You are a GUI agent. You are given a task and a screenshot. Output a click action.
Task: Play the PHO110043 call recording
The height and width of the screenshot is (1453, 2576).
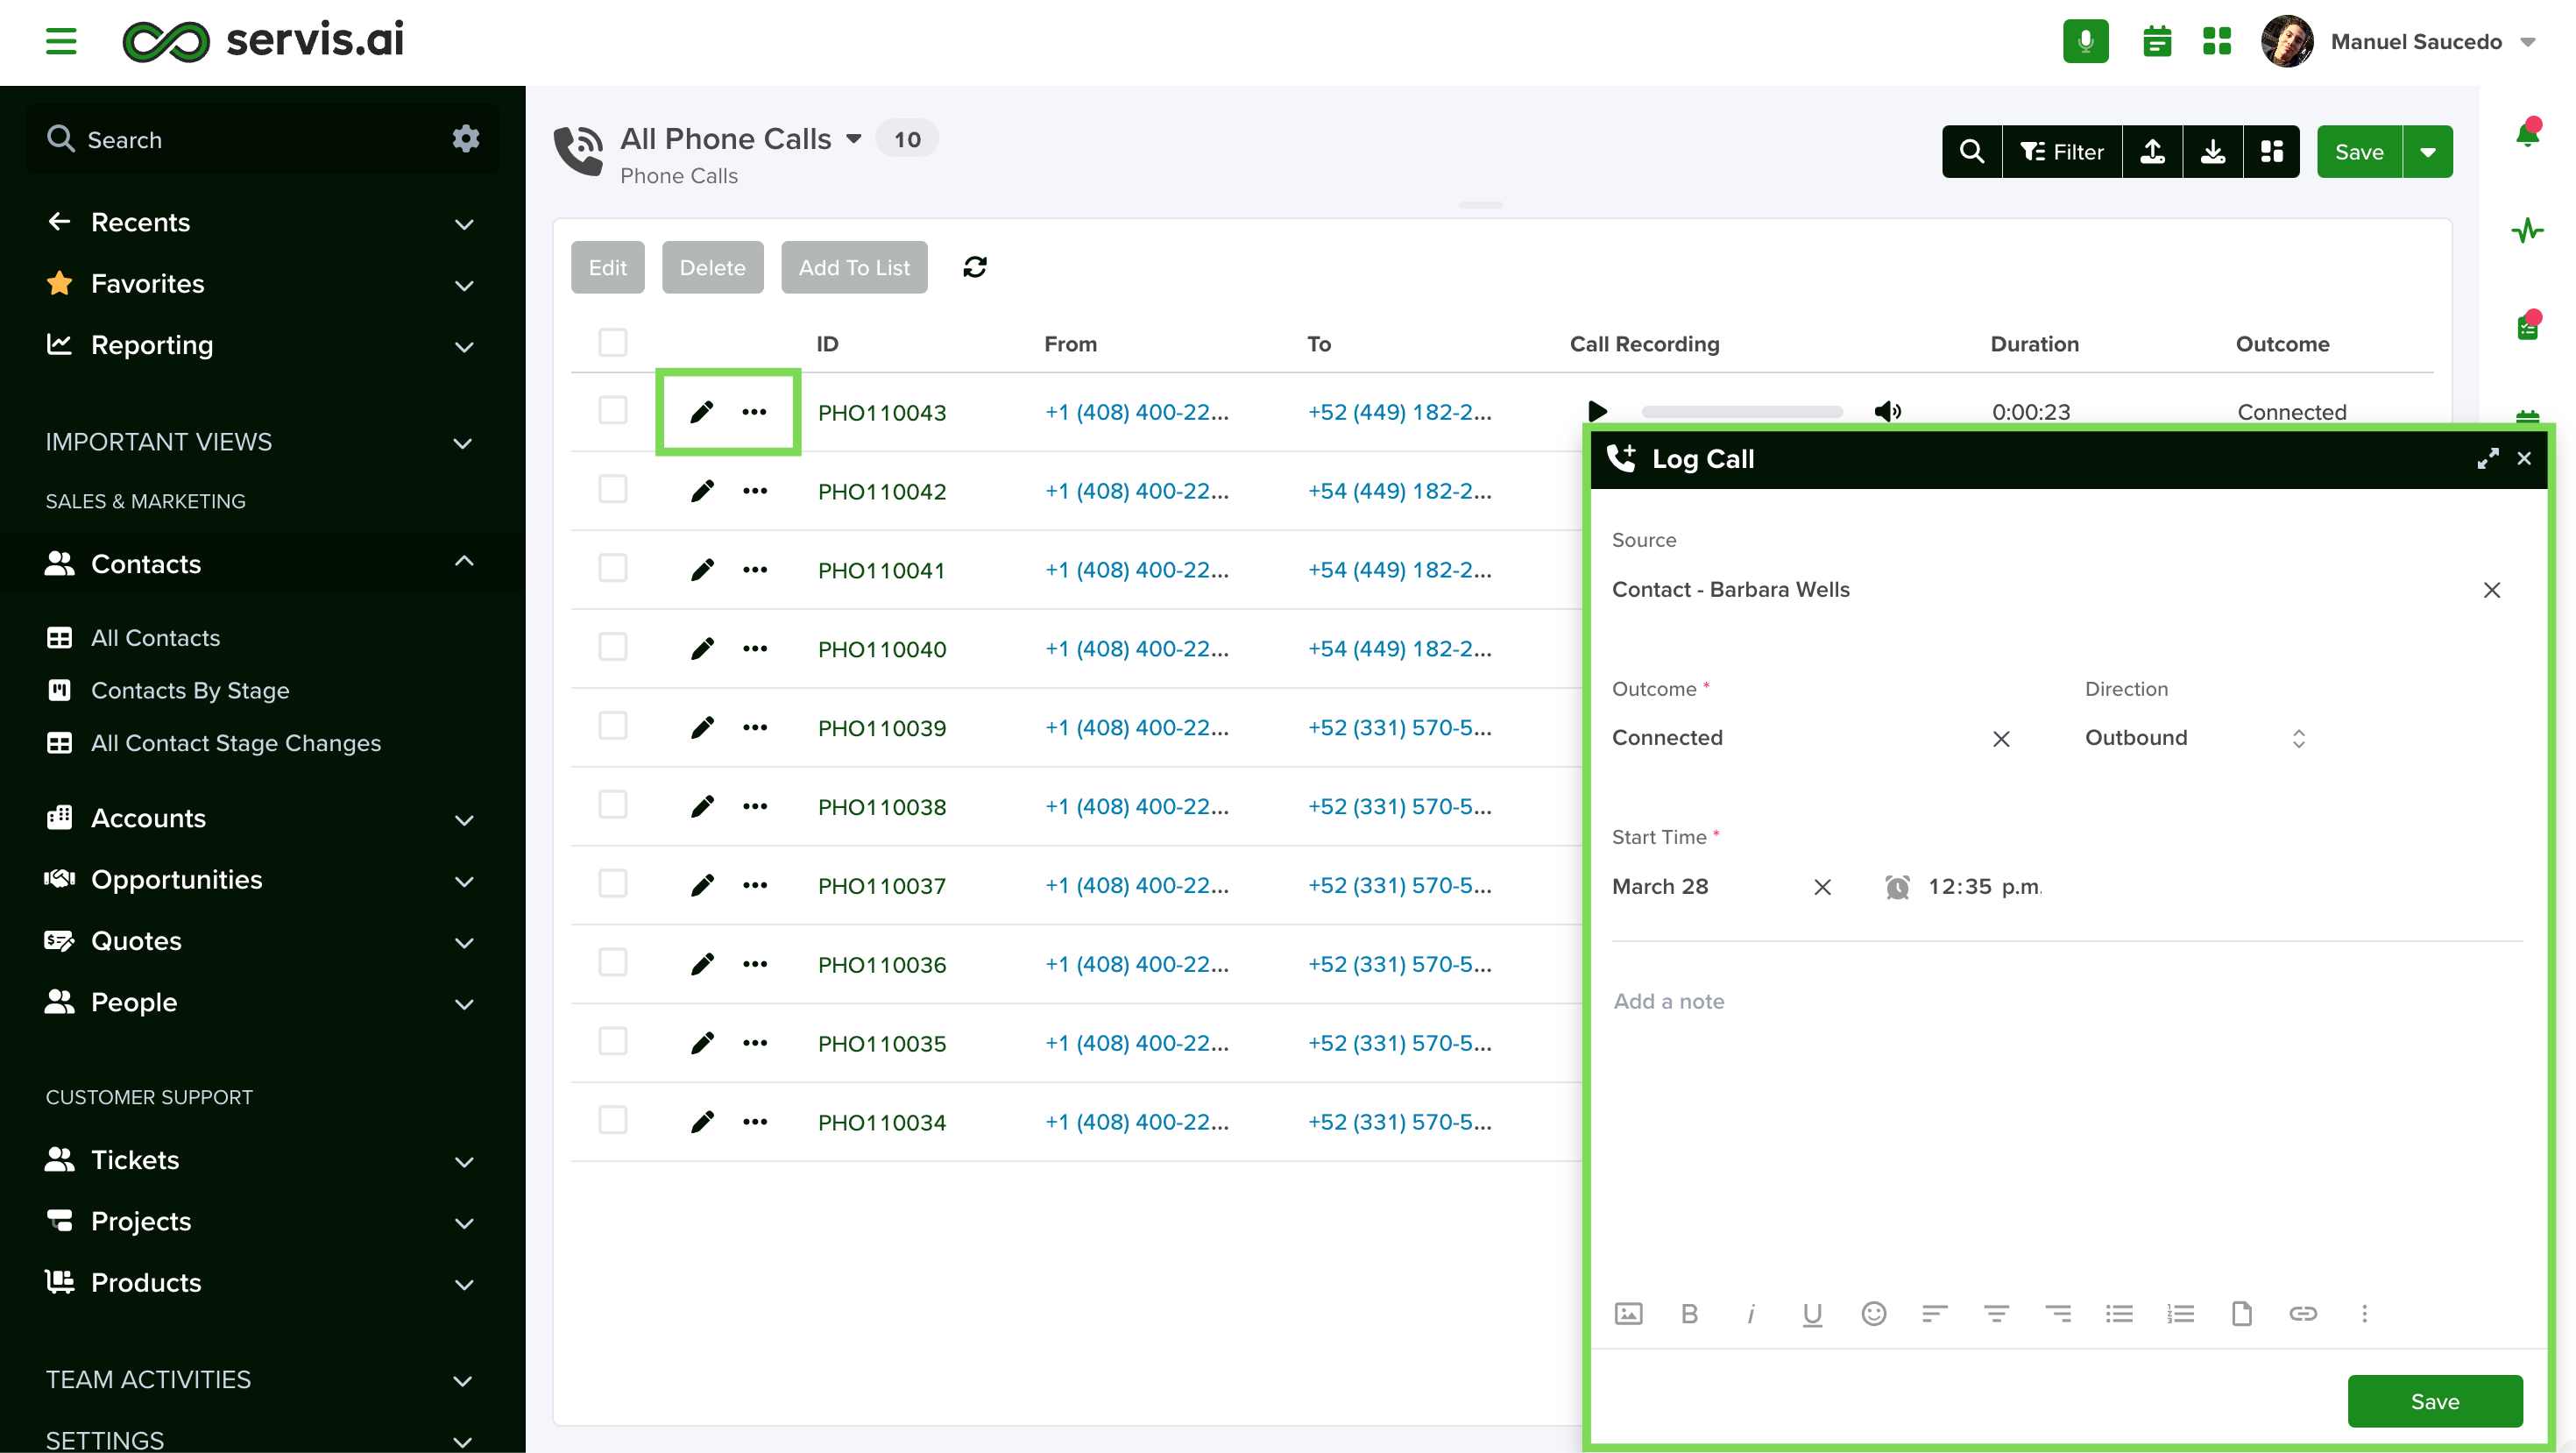tap(1597, 411)
